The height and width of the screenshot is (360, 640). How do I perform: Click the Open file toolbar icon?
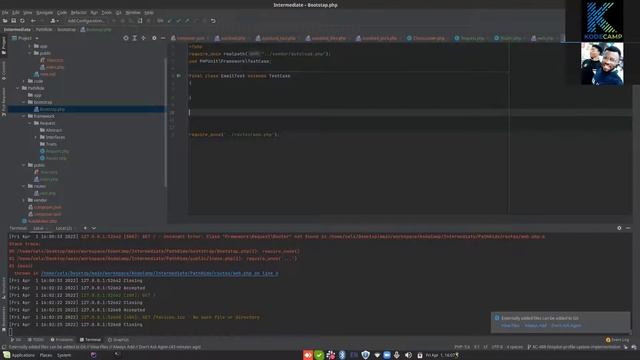click(x=5, y=21)
